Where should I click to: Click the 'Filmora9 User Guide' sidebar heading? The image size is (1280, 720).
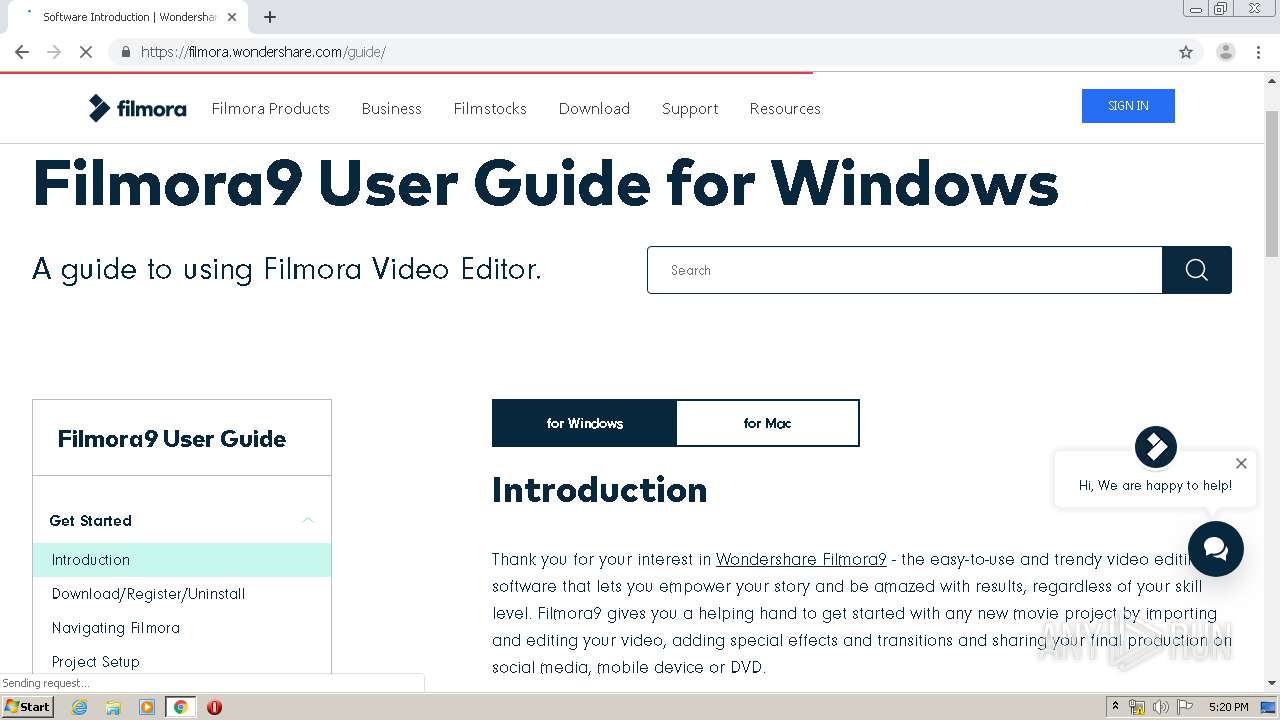coord(172,439)
